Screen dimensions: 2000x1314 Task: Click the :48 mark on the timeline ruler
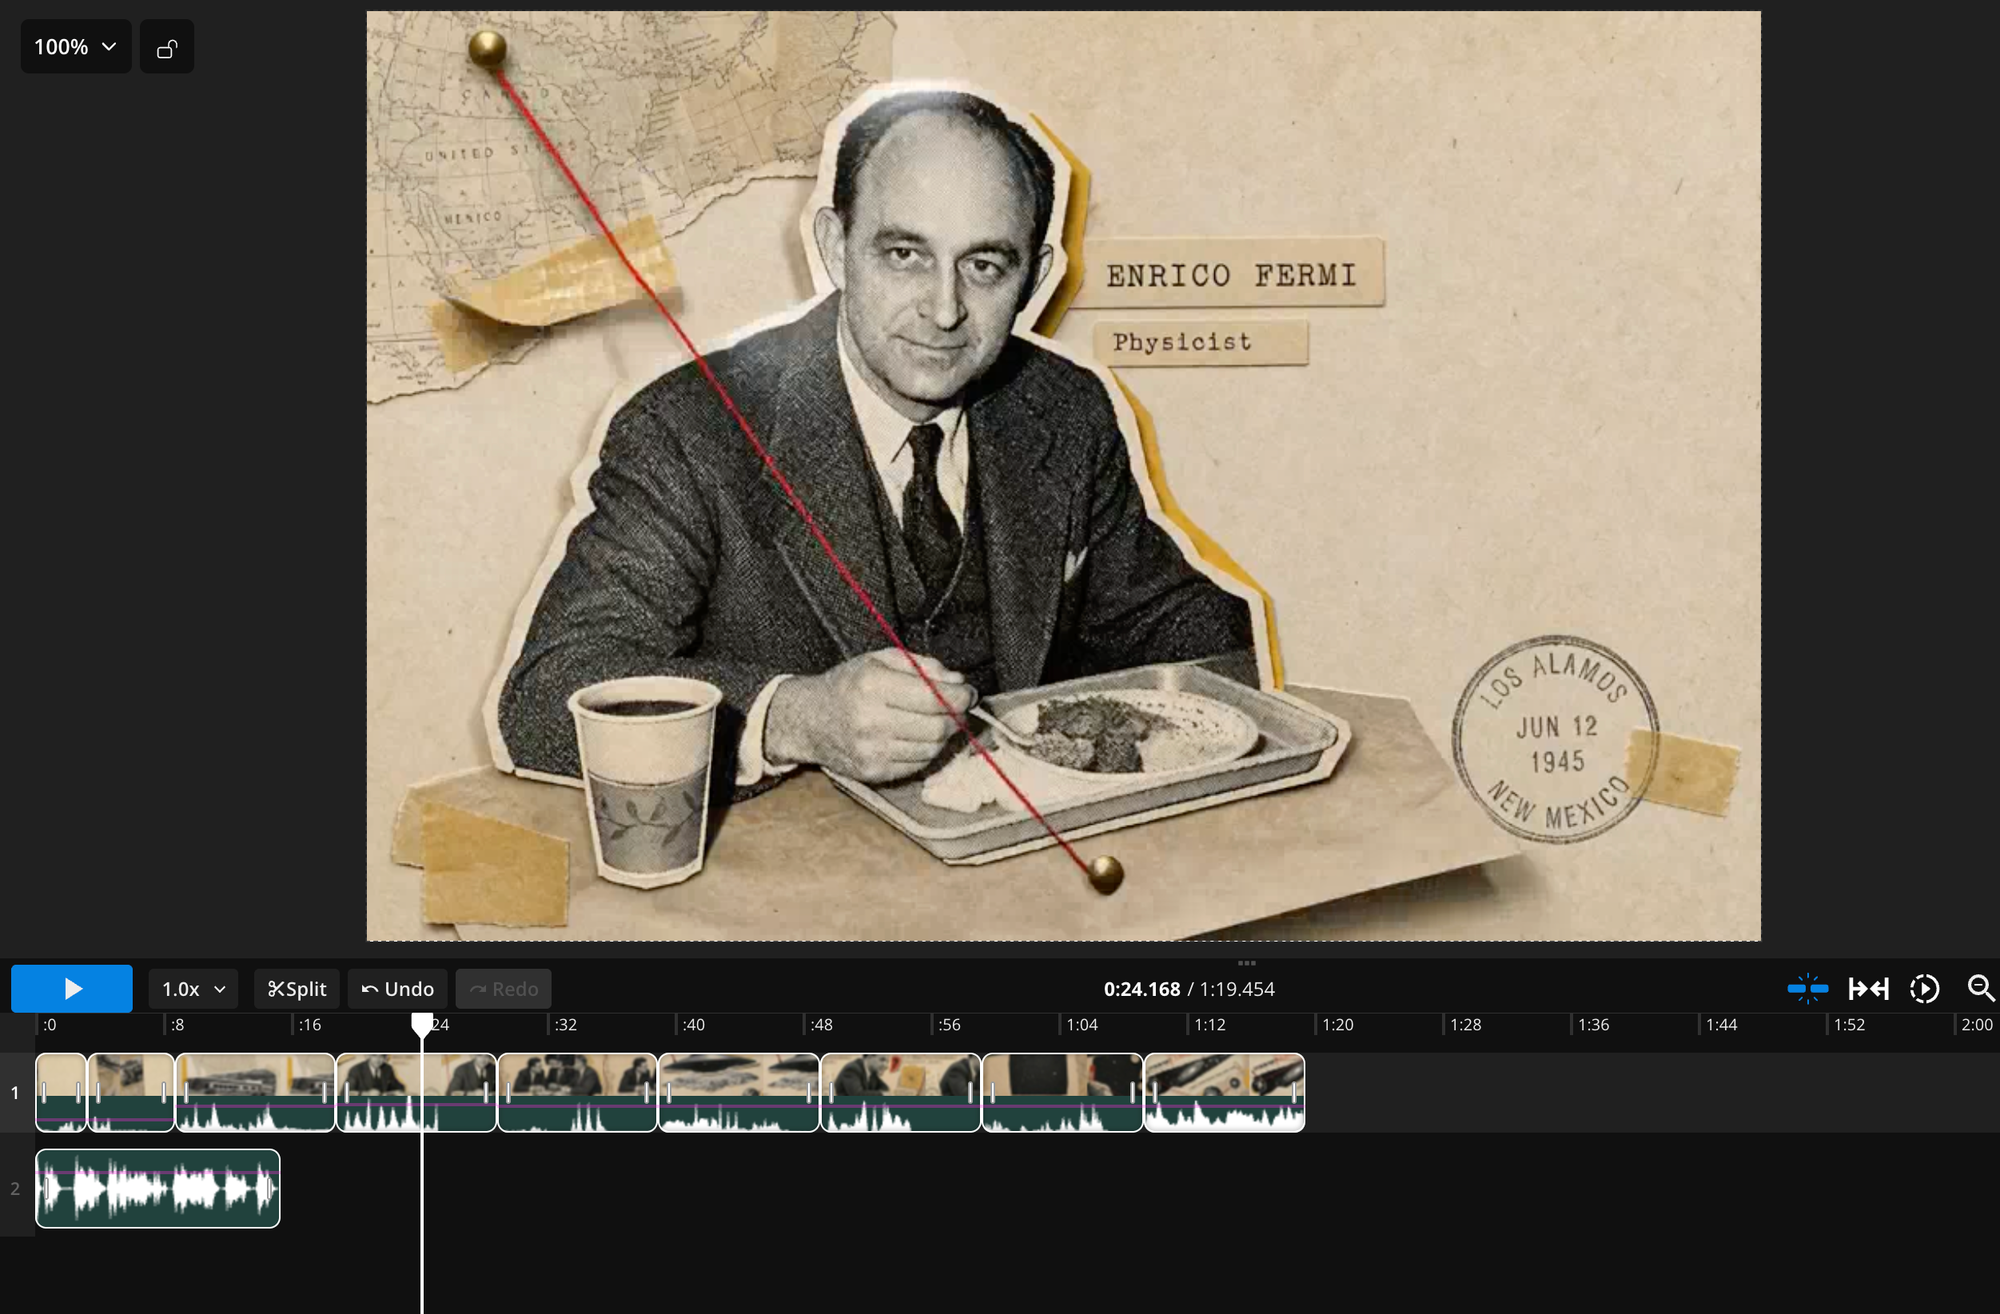[x=821, y=1025]
